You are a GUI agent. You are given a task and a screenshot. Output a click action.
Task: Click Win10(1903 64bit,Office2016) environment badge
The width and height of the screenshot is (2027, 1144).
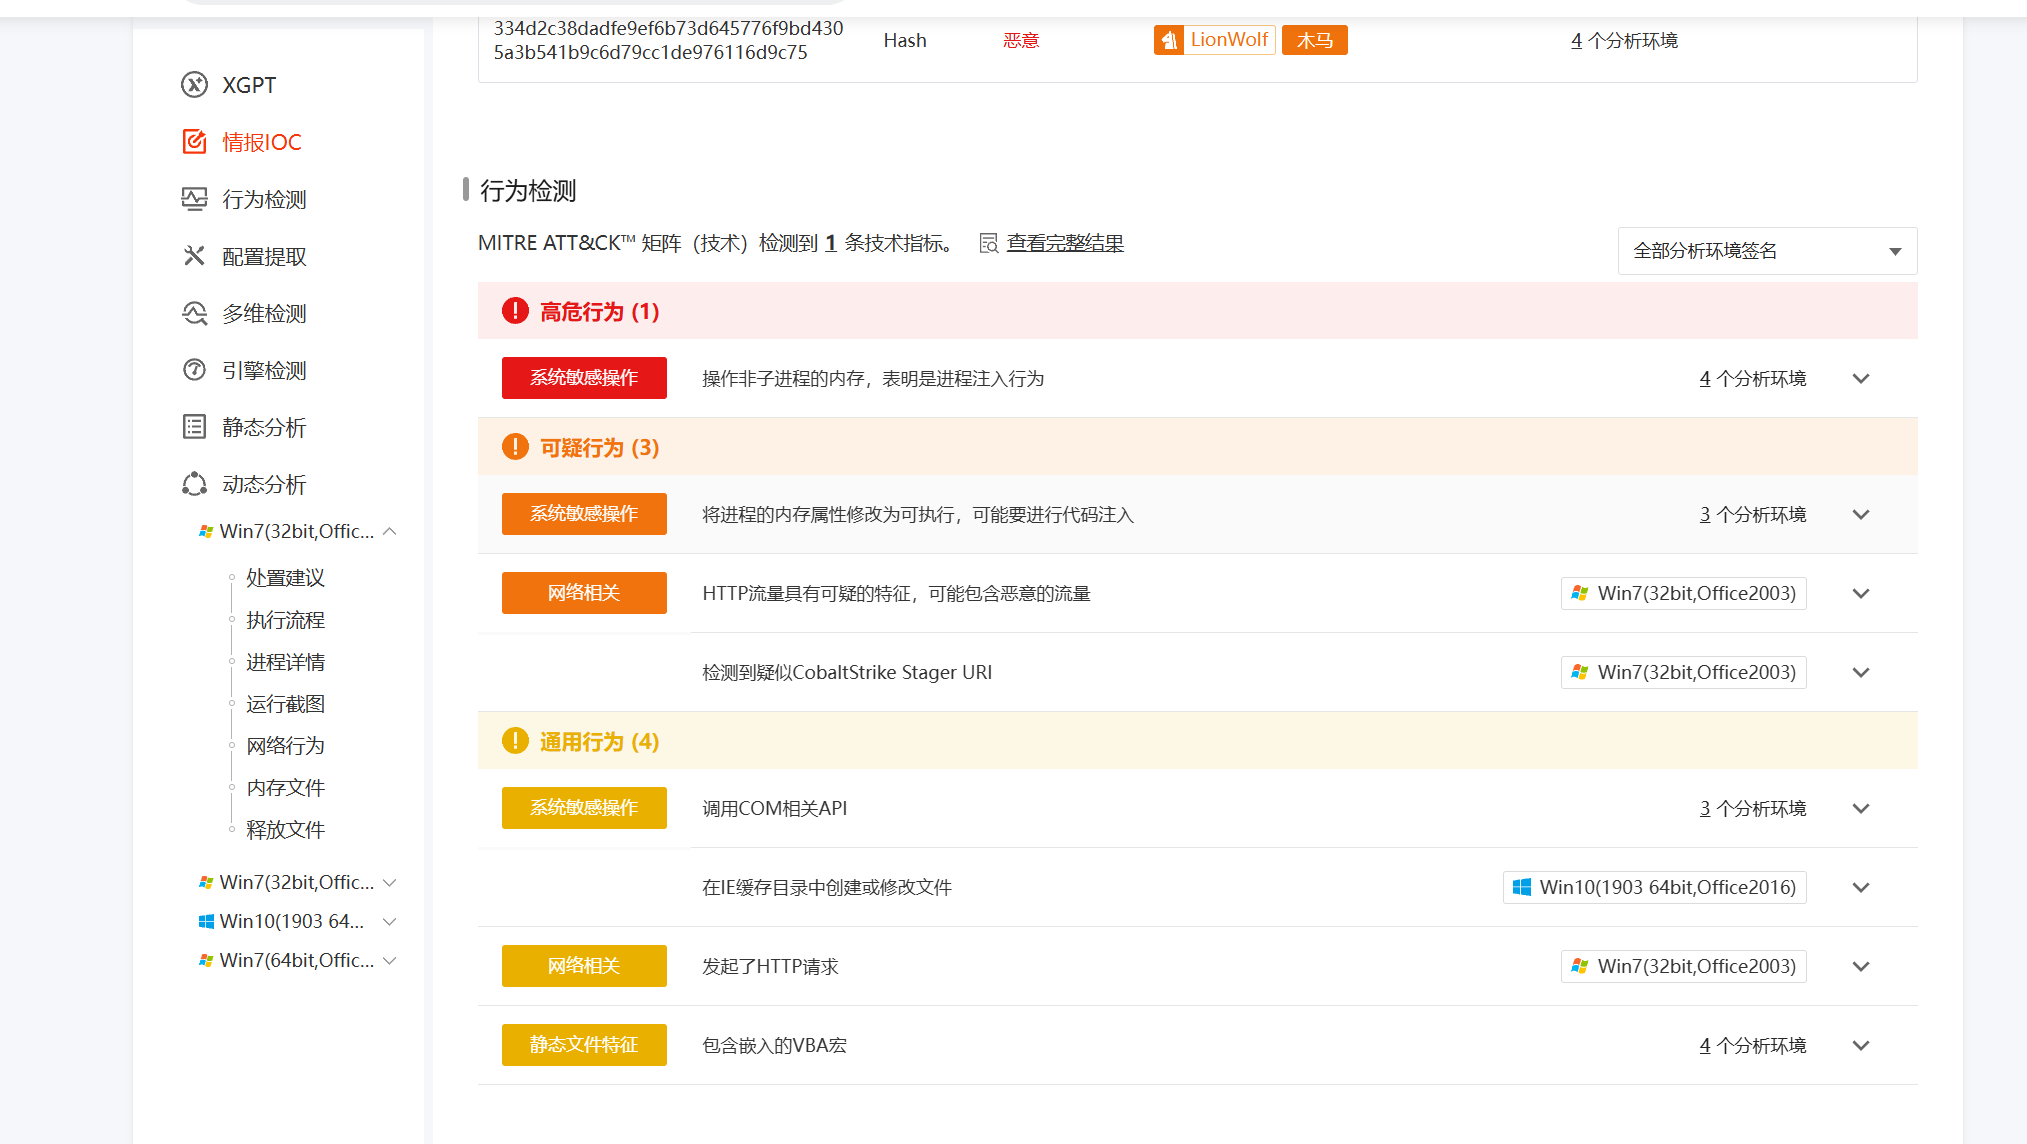pyautogui.click(x=1654, y=887)
